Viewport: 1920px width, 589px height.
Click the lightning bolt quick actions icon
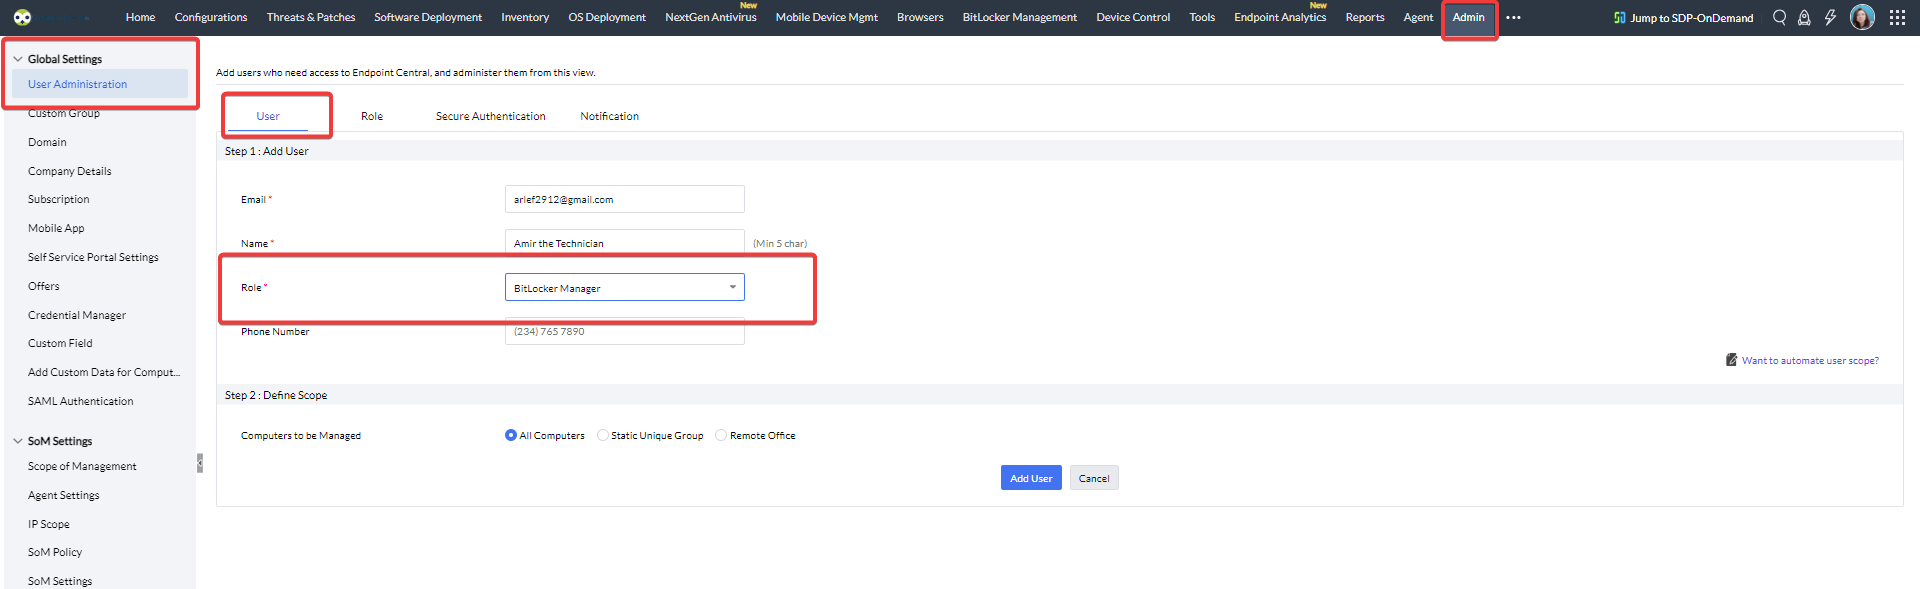click(x=1830, y=17)
